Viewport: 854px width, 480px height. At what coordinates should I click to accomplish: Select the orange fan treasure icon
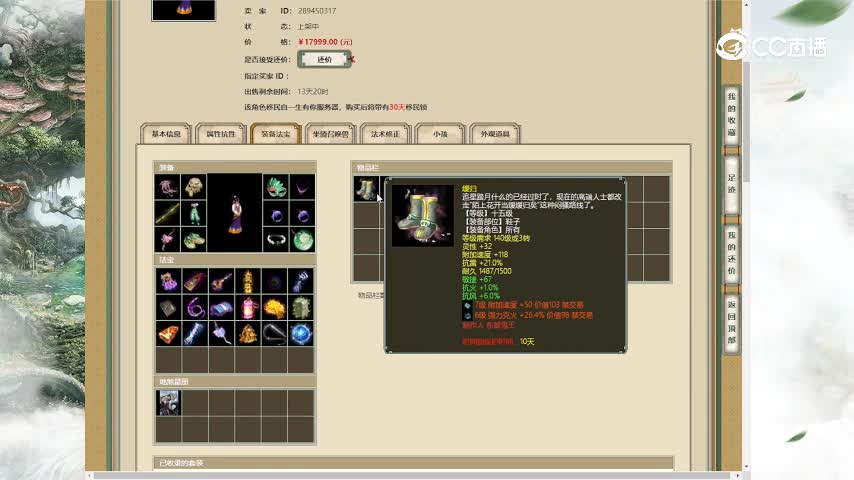click(x=168, y=334)
